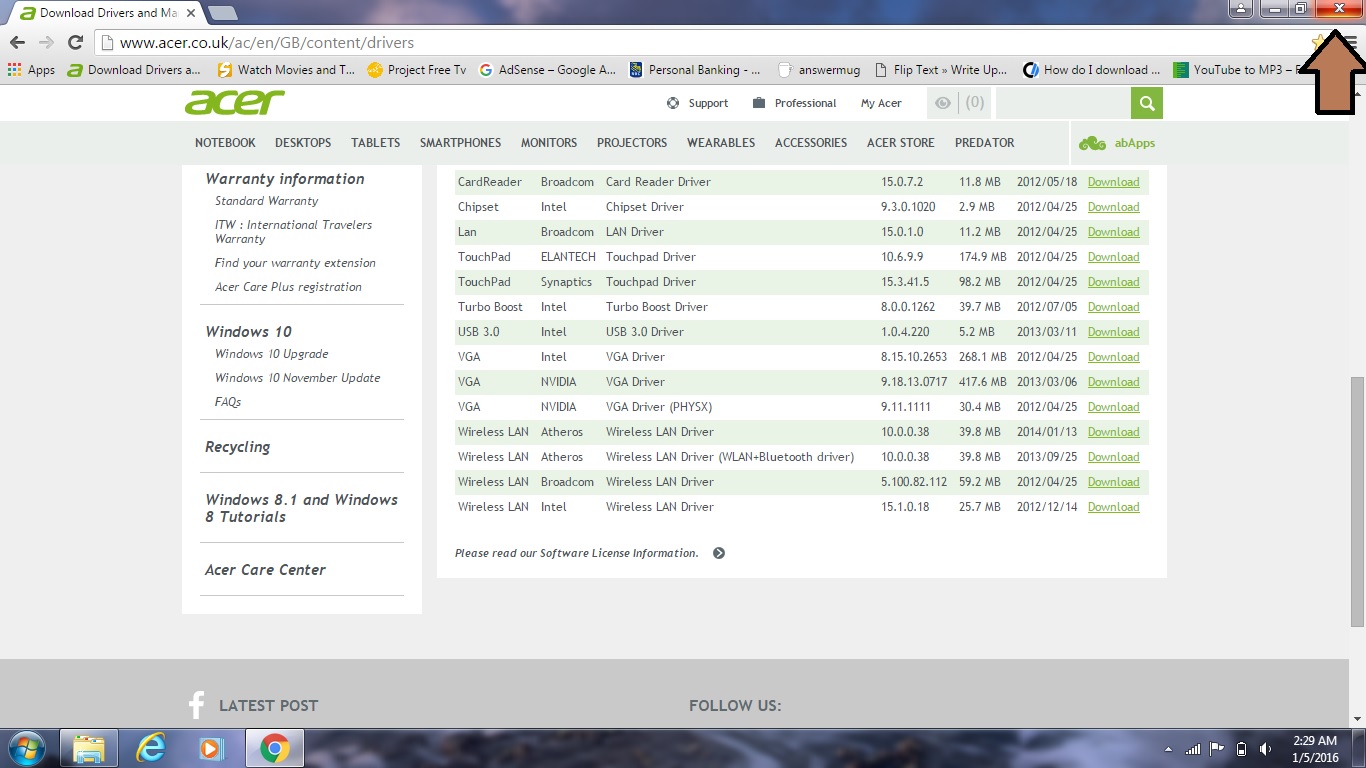Viewport: 1366px width, 768px height.
Task: Open the ACER STORE menu
Action: click(901, 143)
